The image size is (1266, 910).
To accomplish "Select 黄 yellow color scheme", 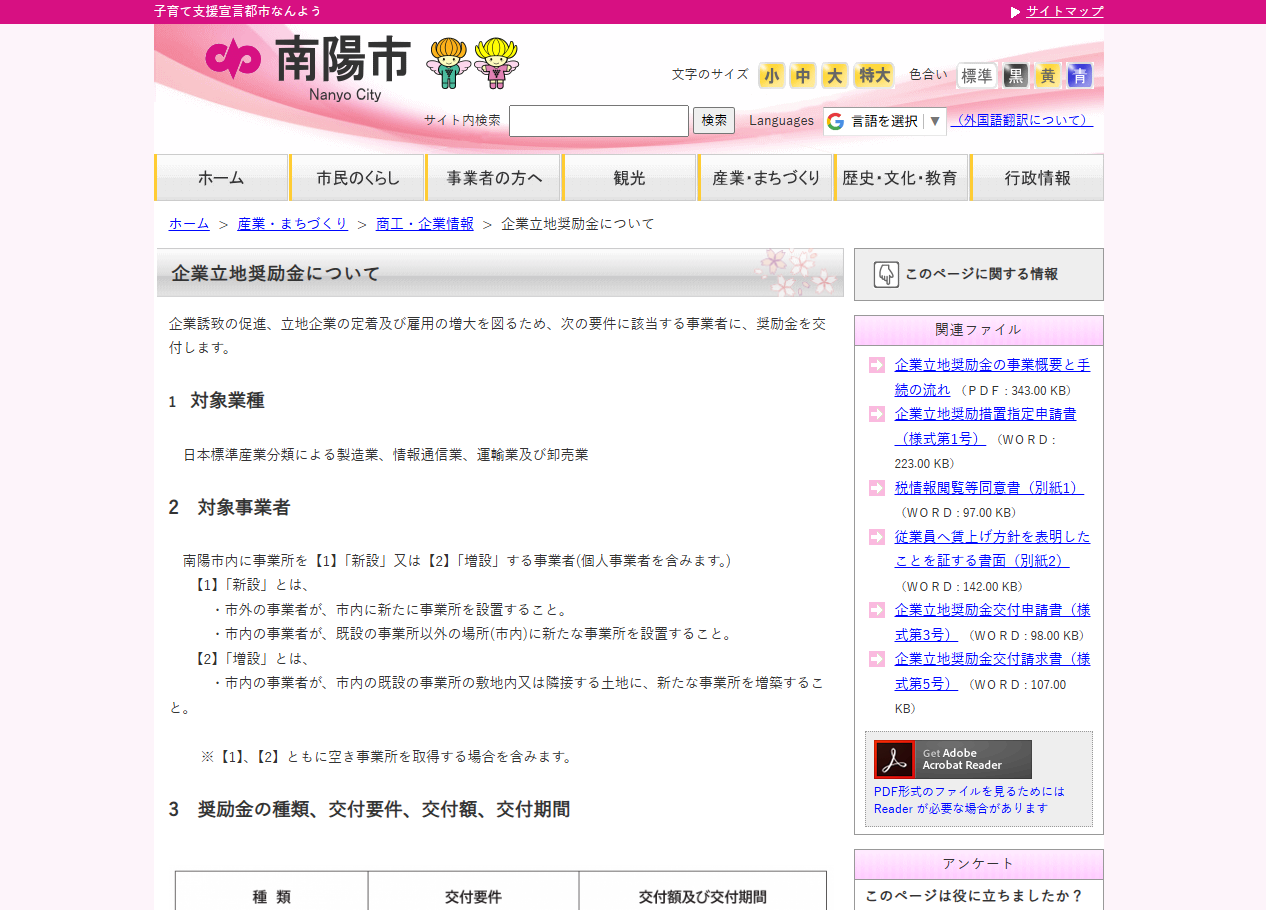I will coord(1048,75).
